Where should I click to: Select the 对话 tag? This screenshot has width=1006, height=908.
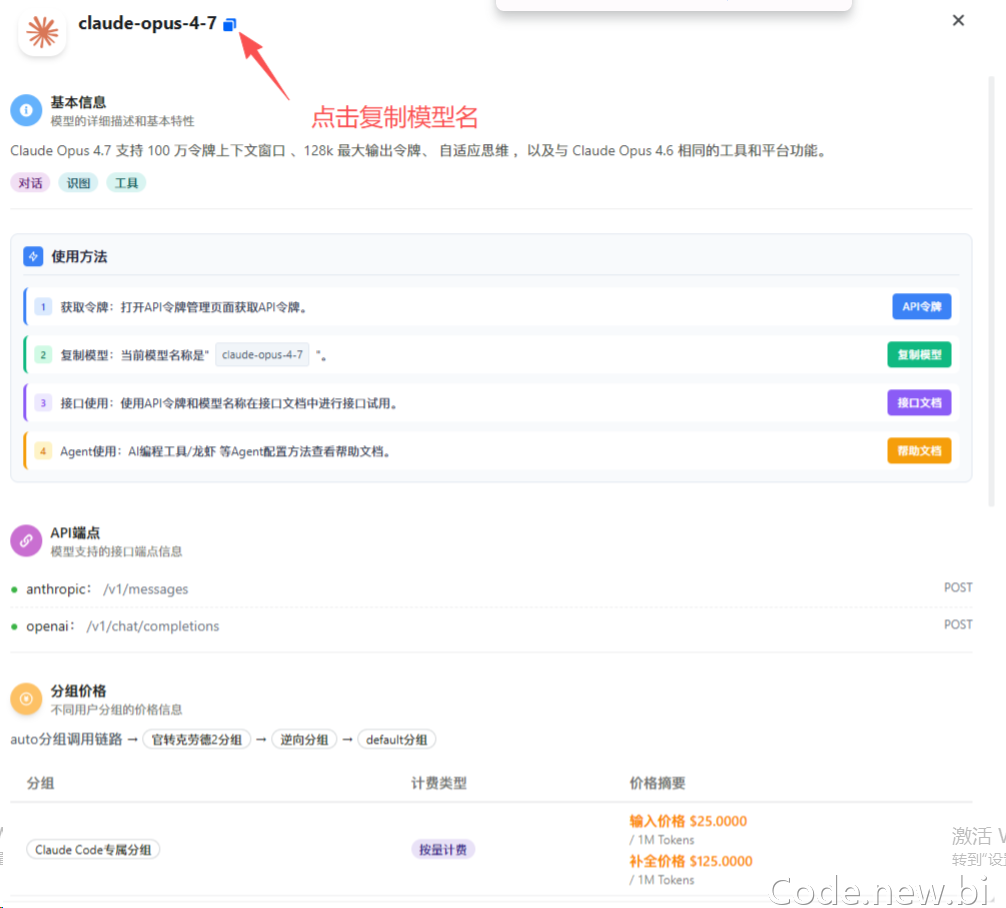click(x=30, y=183)
